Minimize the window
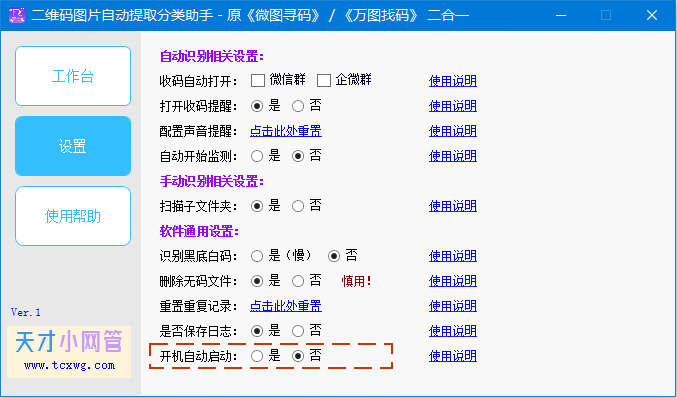 561,16
